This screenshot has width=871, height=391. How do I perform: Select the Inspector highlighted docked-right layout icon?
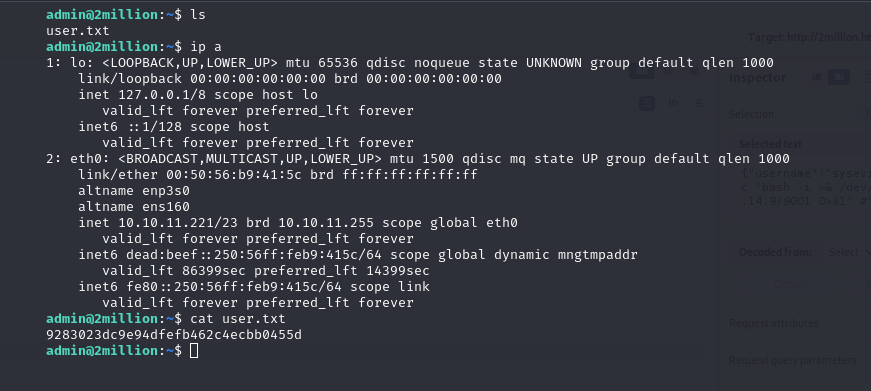tap(839, 77)
